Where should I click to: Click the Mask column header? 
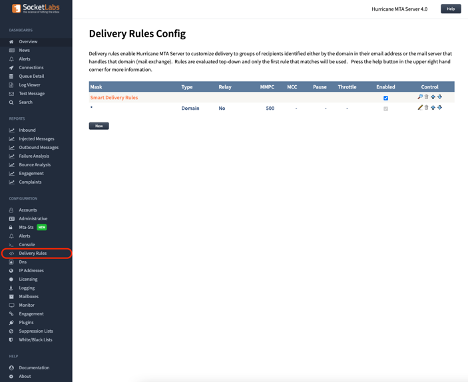pyautogui.click(x=96, y=87)
